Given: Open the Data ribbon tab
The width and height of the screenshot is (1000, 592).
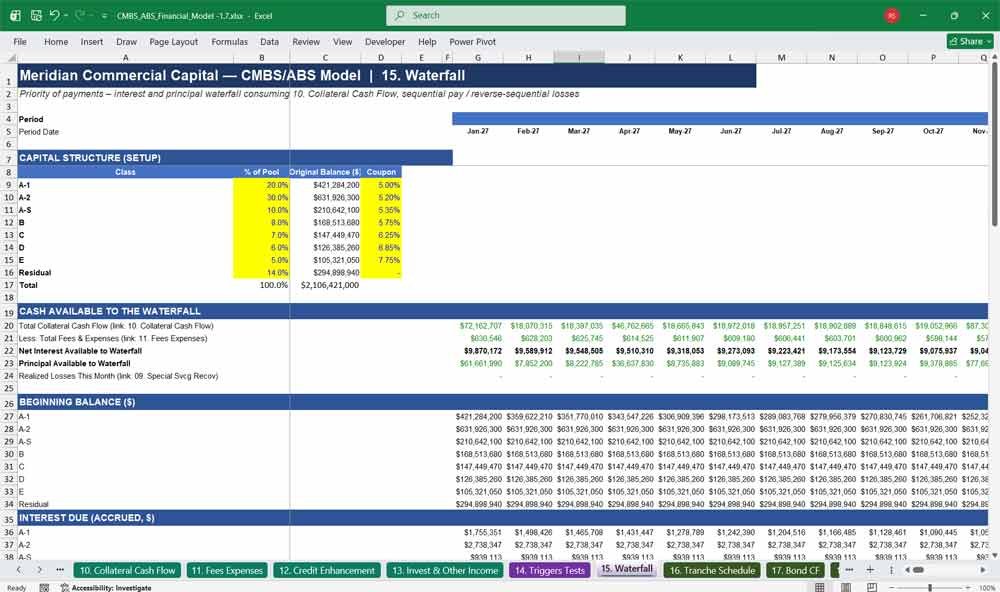Looking at the screenshot, I should click(x=269, y=41).
